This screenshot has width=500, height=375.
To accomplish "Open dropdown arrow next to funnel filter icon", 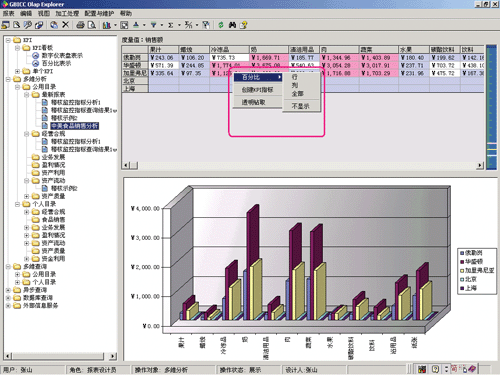I will 162,25.
